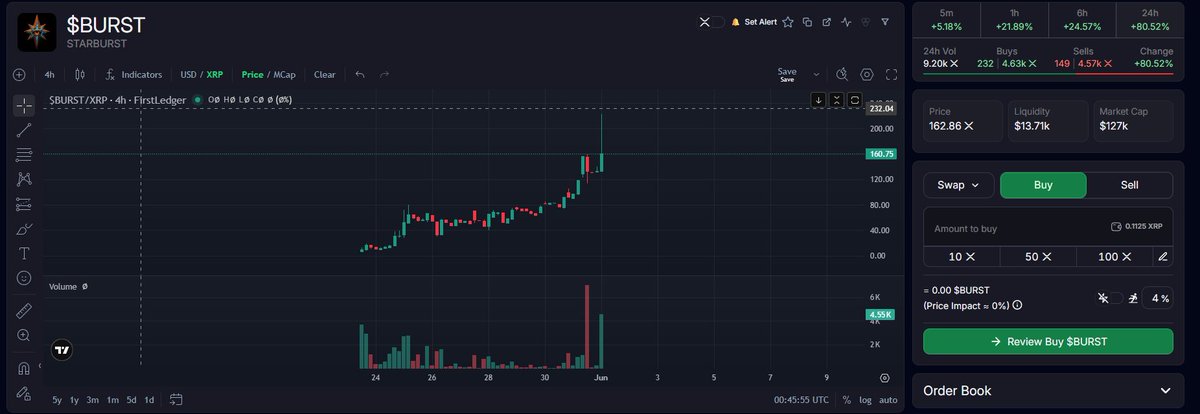Select the pattern drawing tool
Screen dimensions: 1200x414
25,179
